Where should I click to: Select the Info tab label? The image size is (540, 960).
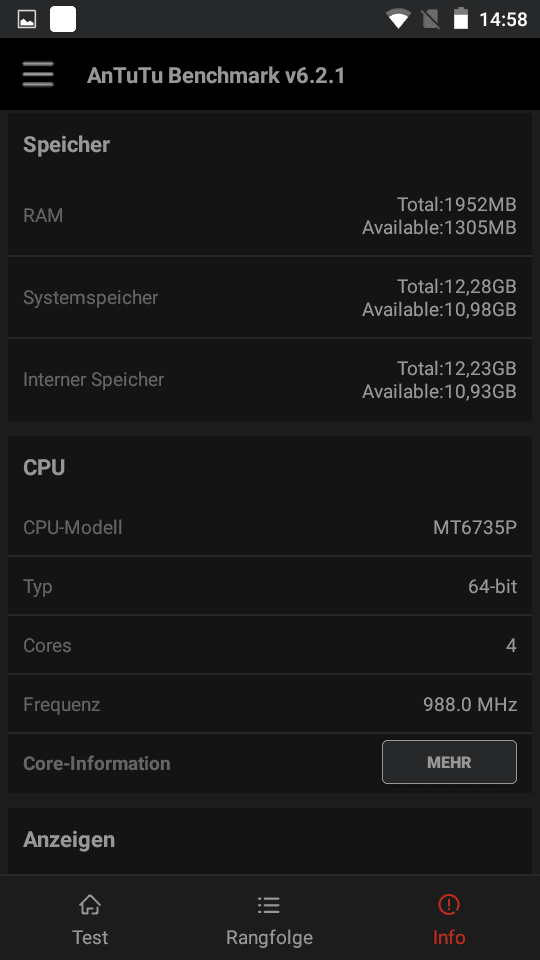click(x=449, y=937)
